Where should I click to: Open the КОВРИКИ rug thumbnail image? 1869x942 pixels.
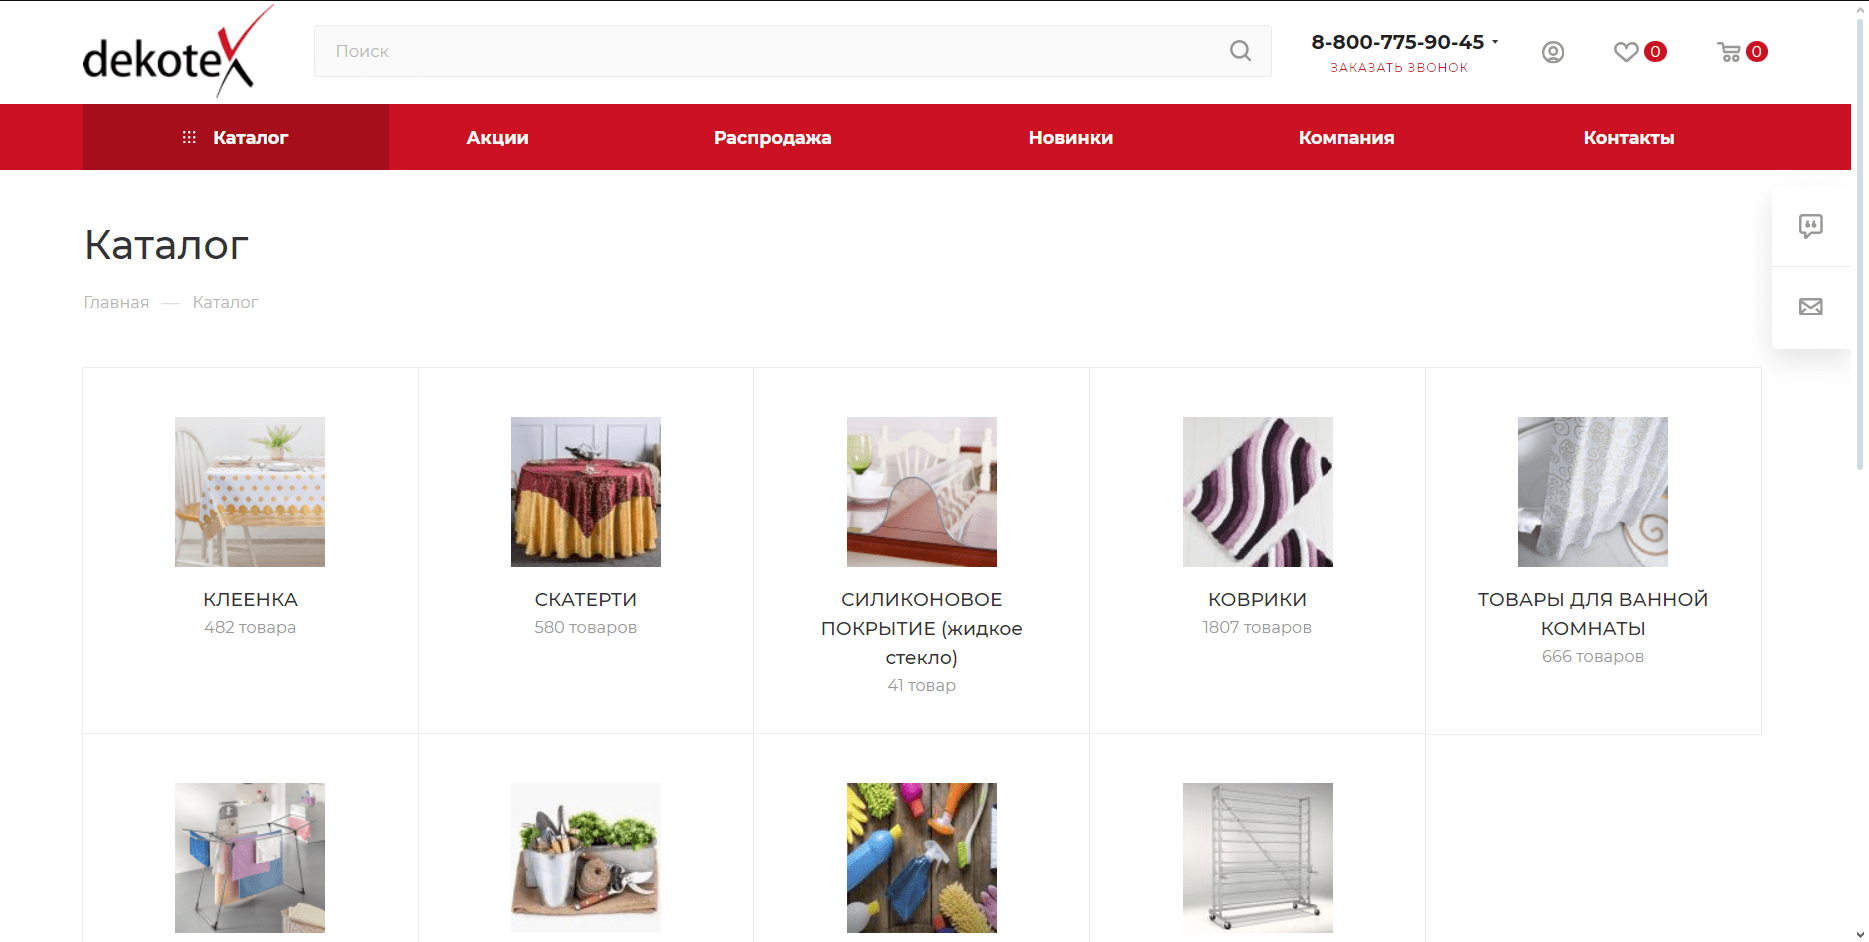coord(1258,492)
